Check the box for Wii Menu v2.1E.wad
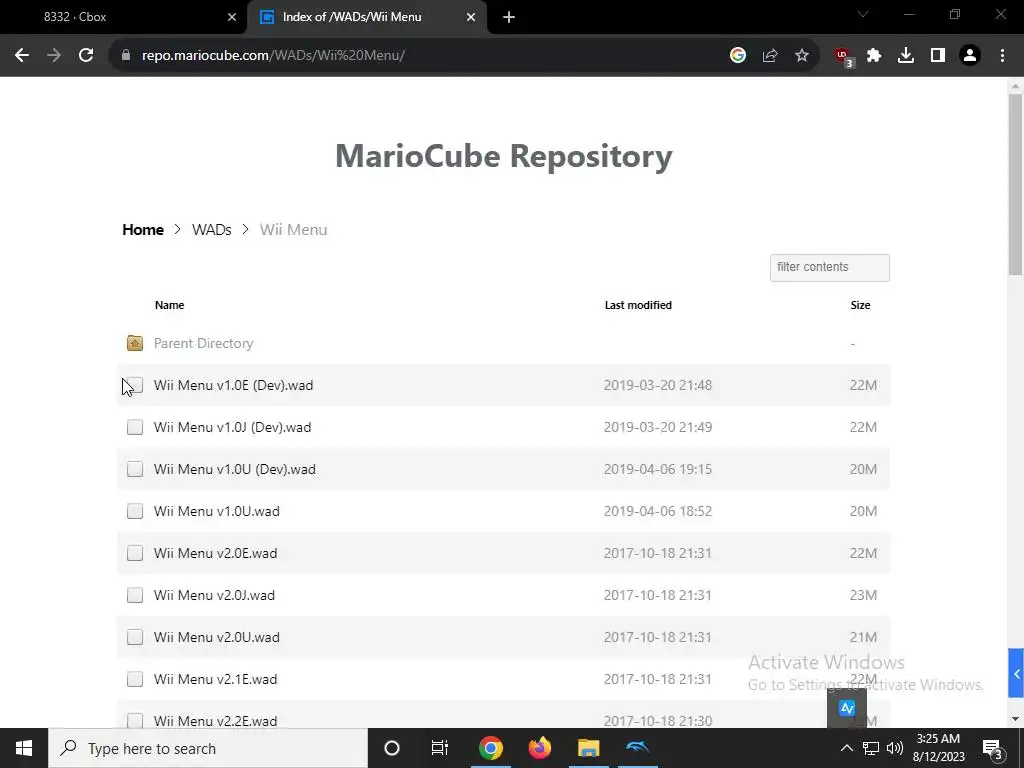 (x=135, y=679)
